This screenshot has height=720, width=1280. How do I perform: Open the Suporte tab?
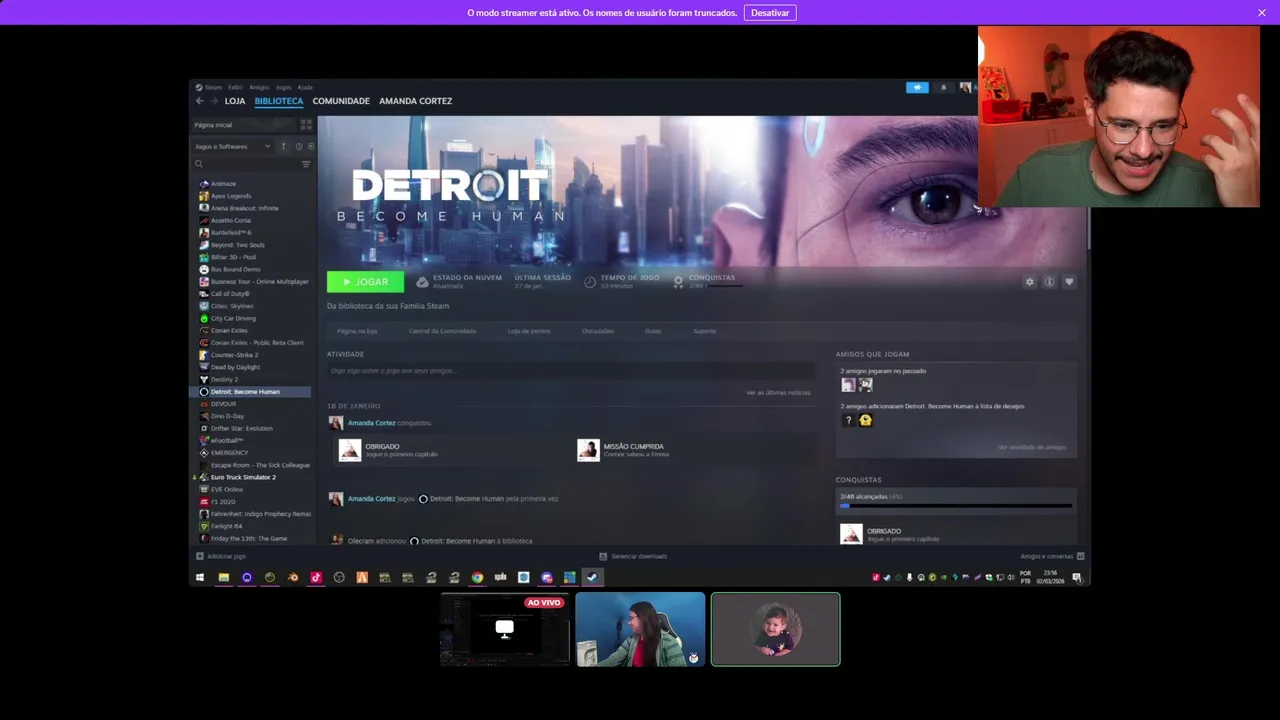point(705,331)
